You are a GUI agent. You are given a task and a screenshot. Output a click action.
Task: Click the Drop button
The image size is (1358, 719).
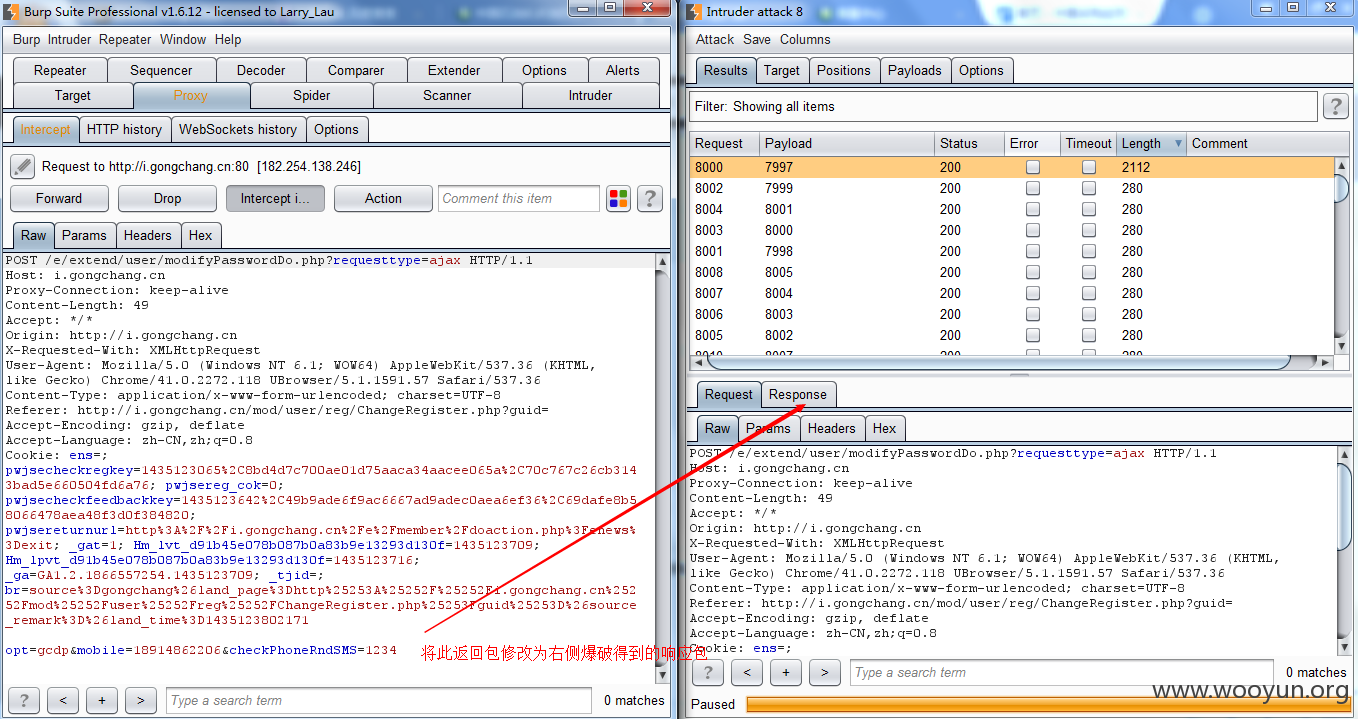coord(167,198)
